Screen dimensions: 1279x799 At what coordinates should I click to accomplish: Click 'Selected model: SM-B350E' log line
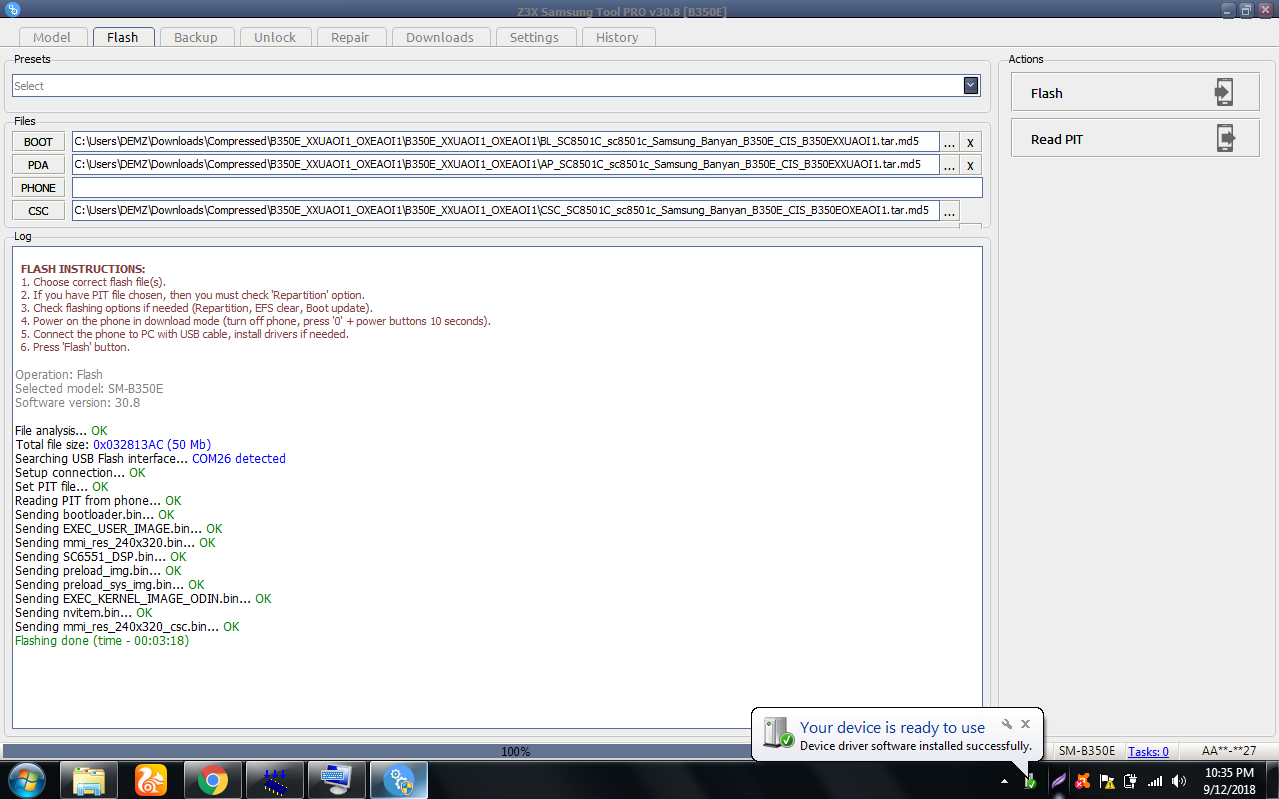(x=89, y=389)
